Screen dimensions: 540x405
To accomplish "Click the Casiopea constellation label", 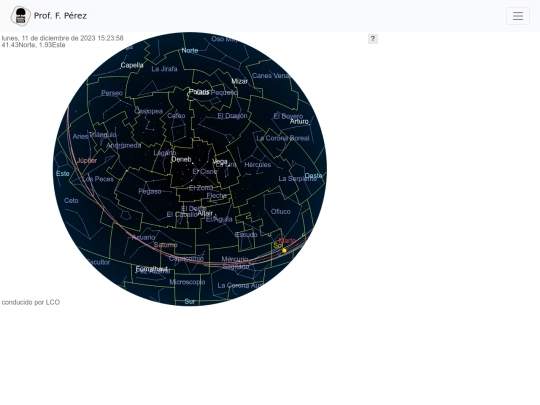I will pos(148,111).
